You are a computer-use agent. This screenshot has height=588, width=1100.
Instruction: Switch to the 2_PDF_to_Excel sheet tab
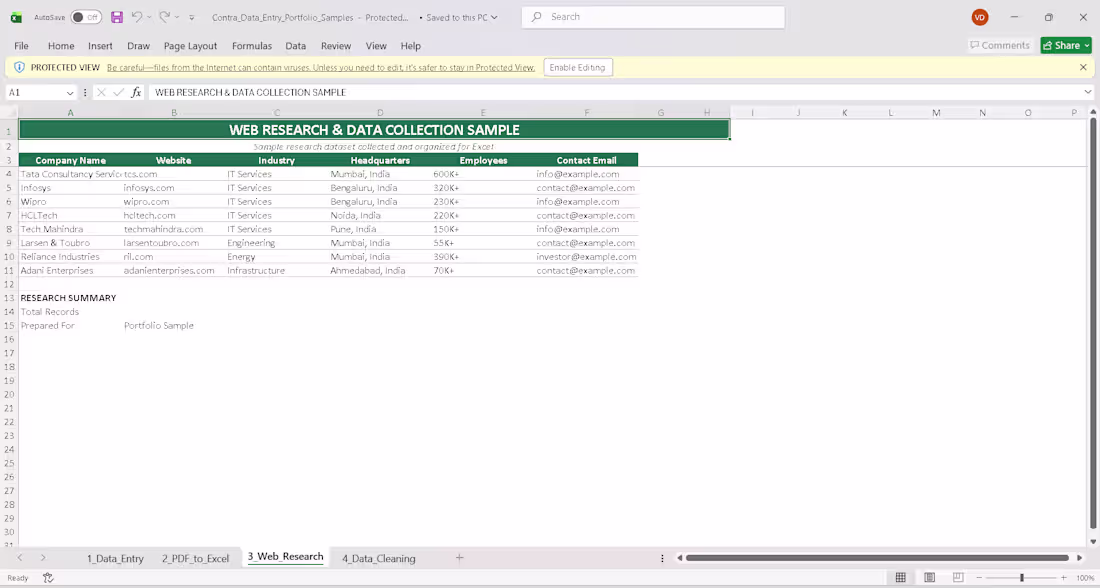[x=195, y=559]
